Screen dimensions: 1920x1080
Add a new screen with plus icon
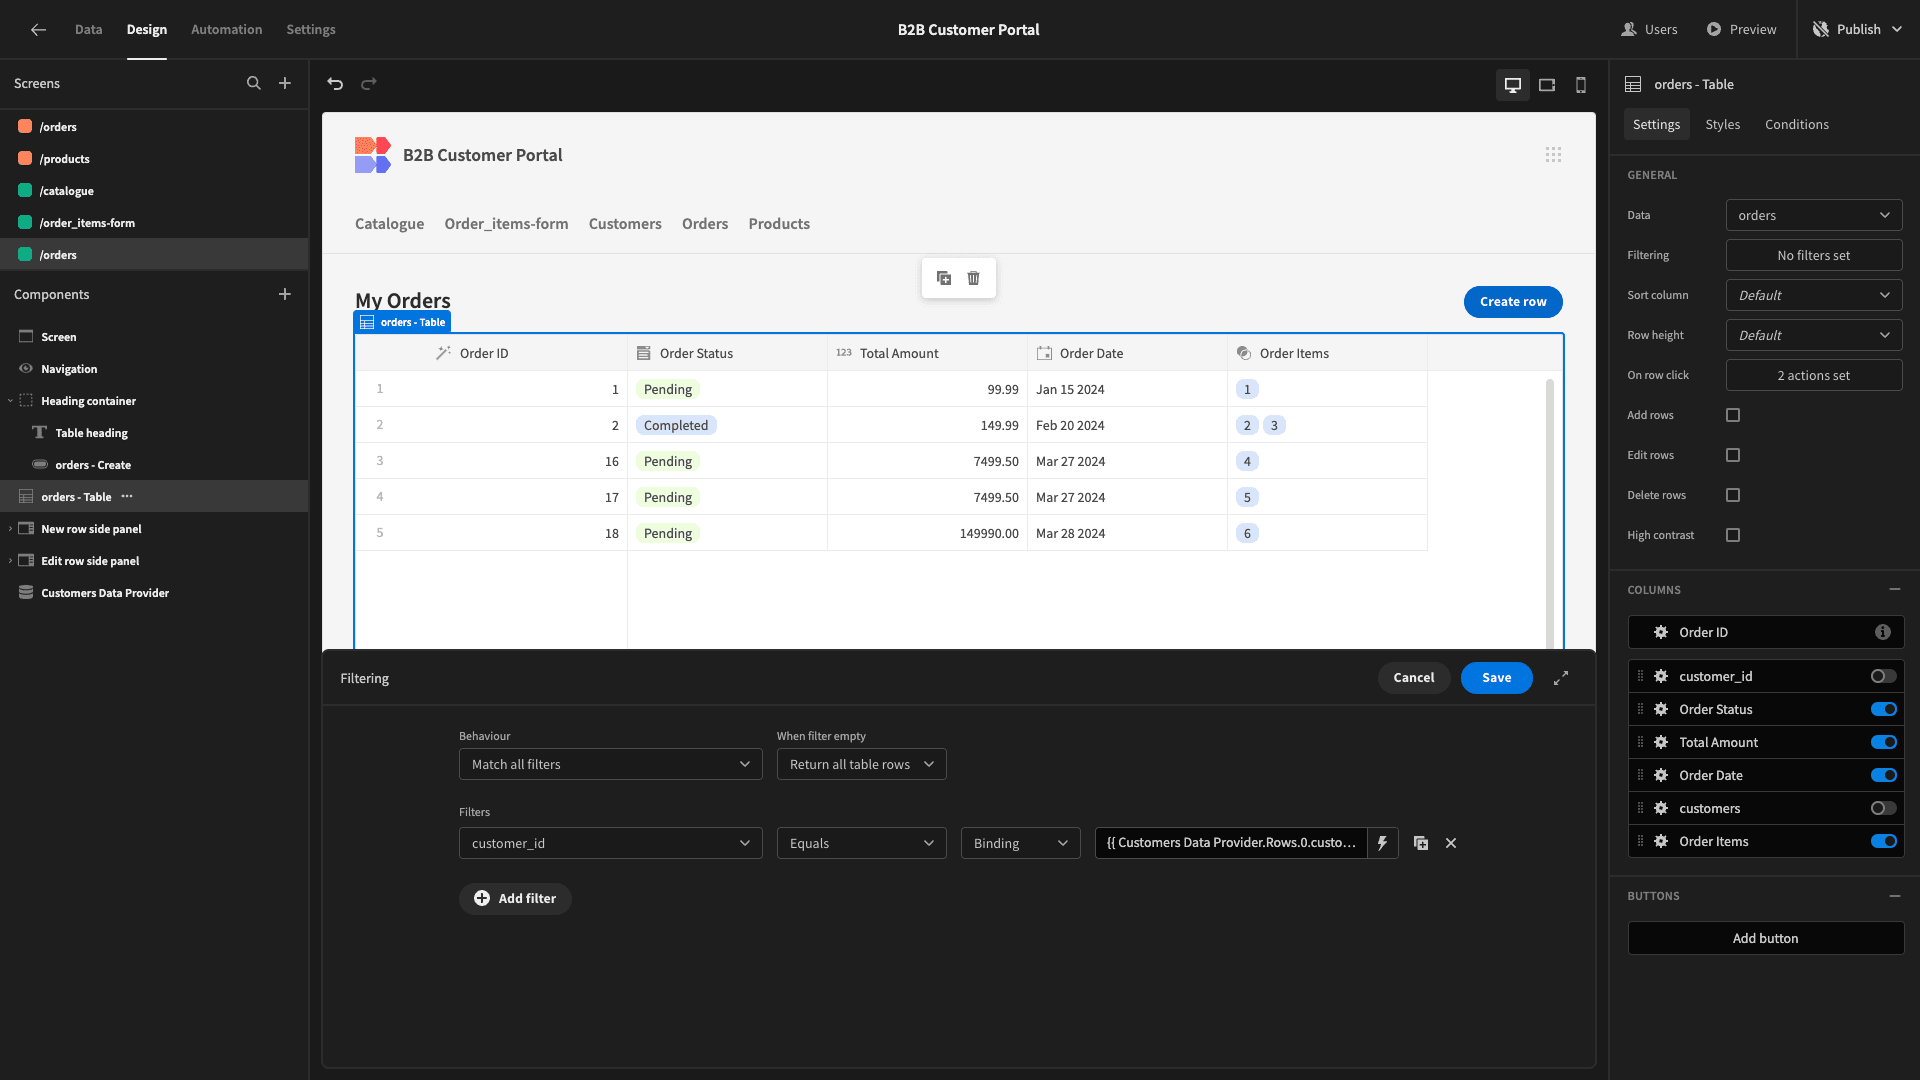pyautogui.click(x=285, y=84)
